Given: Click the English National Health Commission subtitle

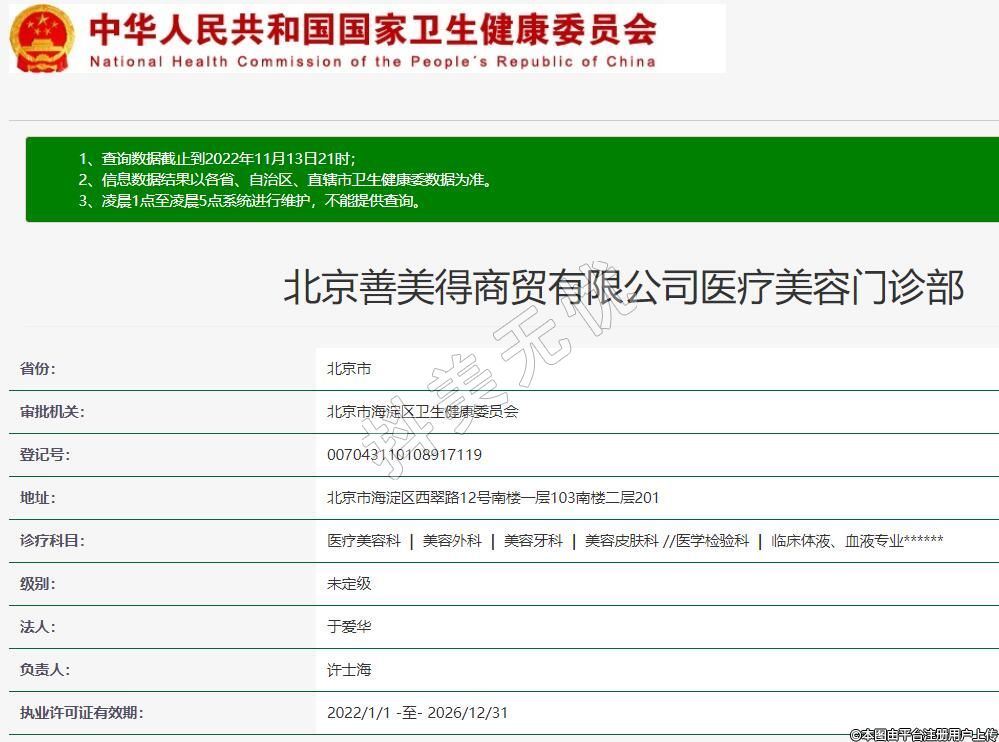Looking at the screenshot, I should (372, 61).
